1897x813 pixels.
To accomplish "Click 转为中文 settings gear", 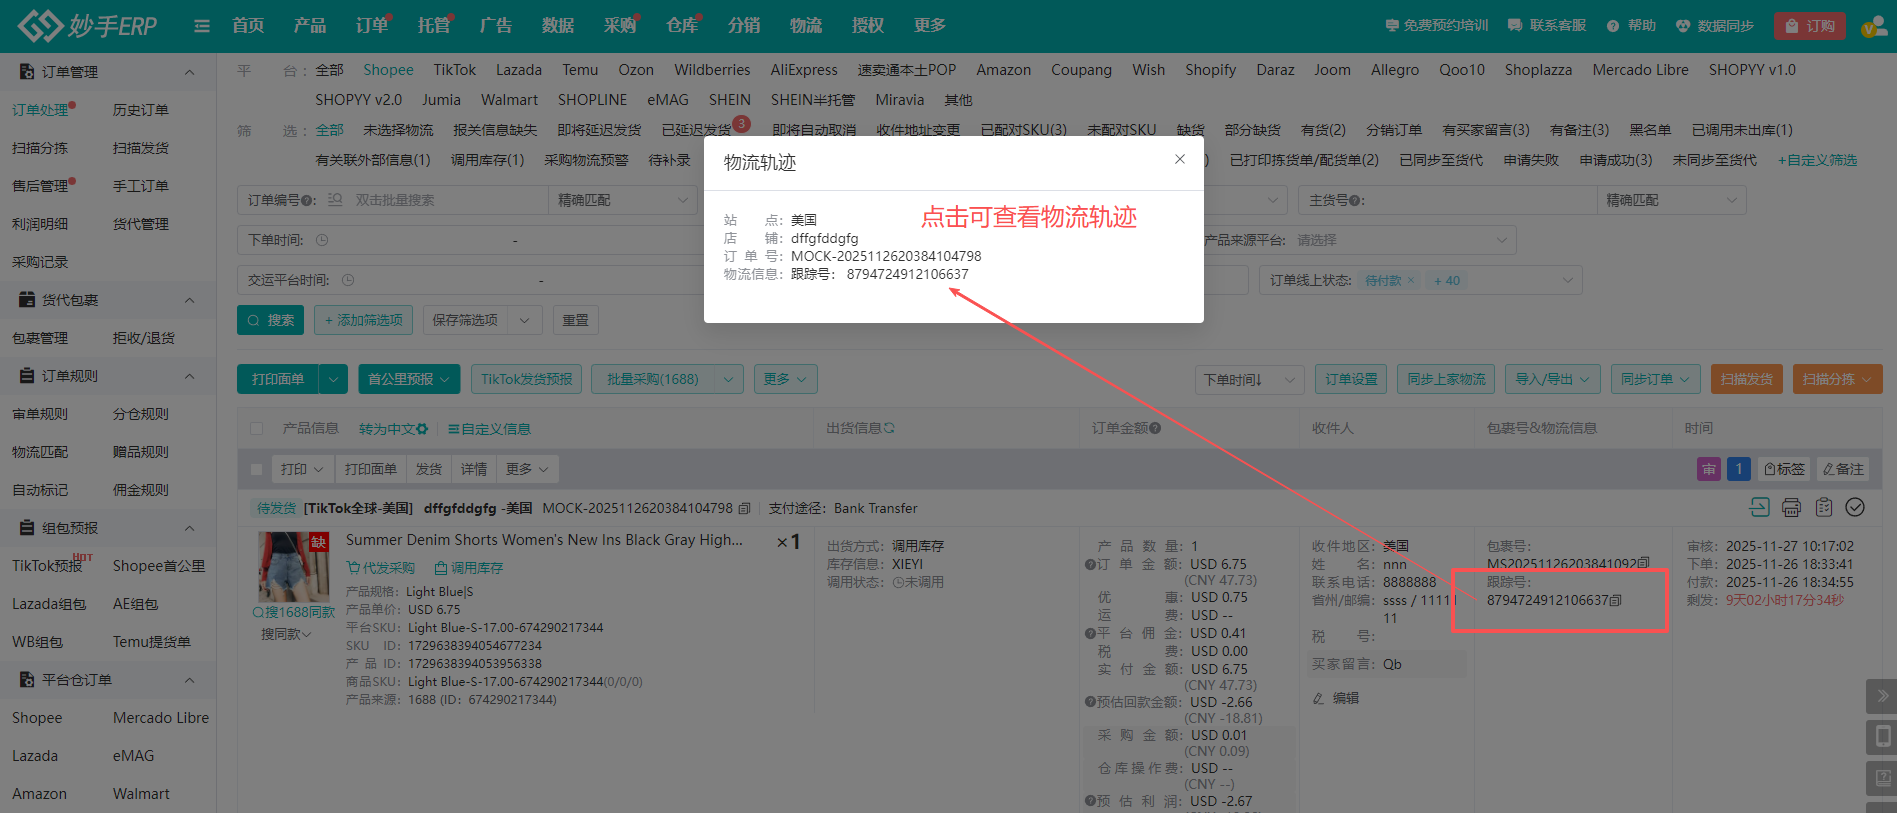I will tap(422, 429).
